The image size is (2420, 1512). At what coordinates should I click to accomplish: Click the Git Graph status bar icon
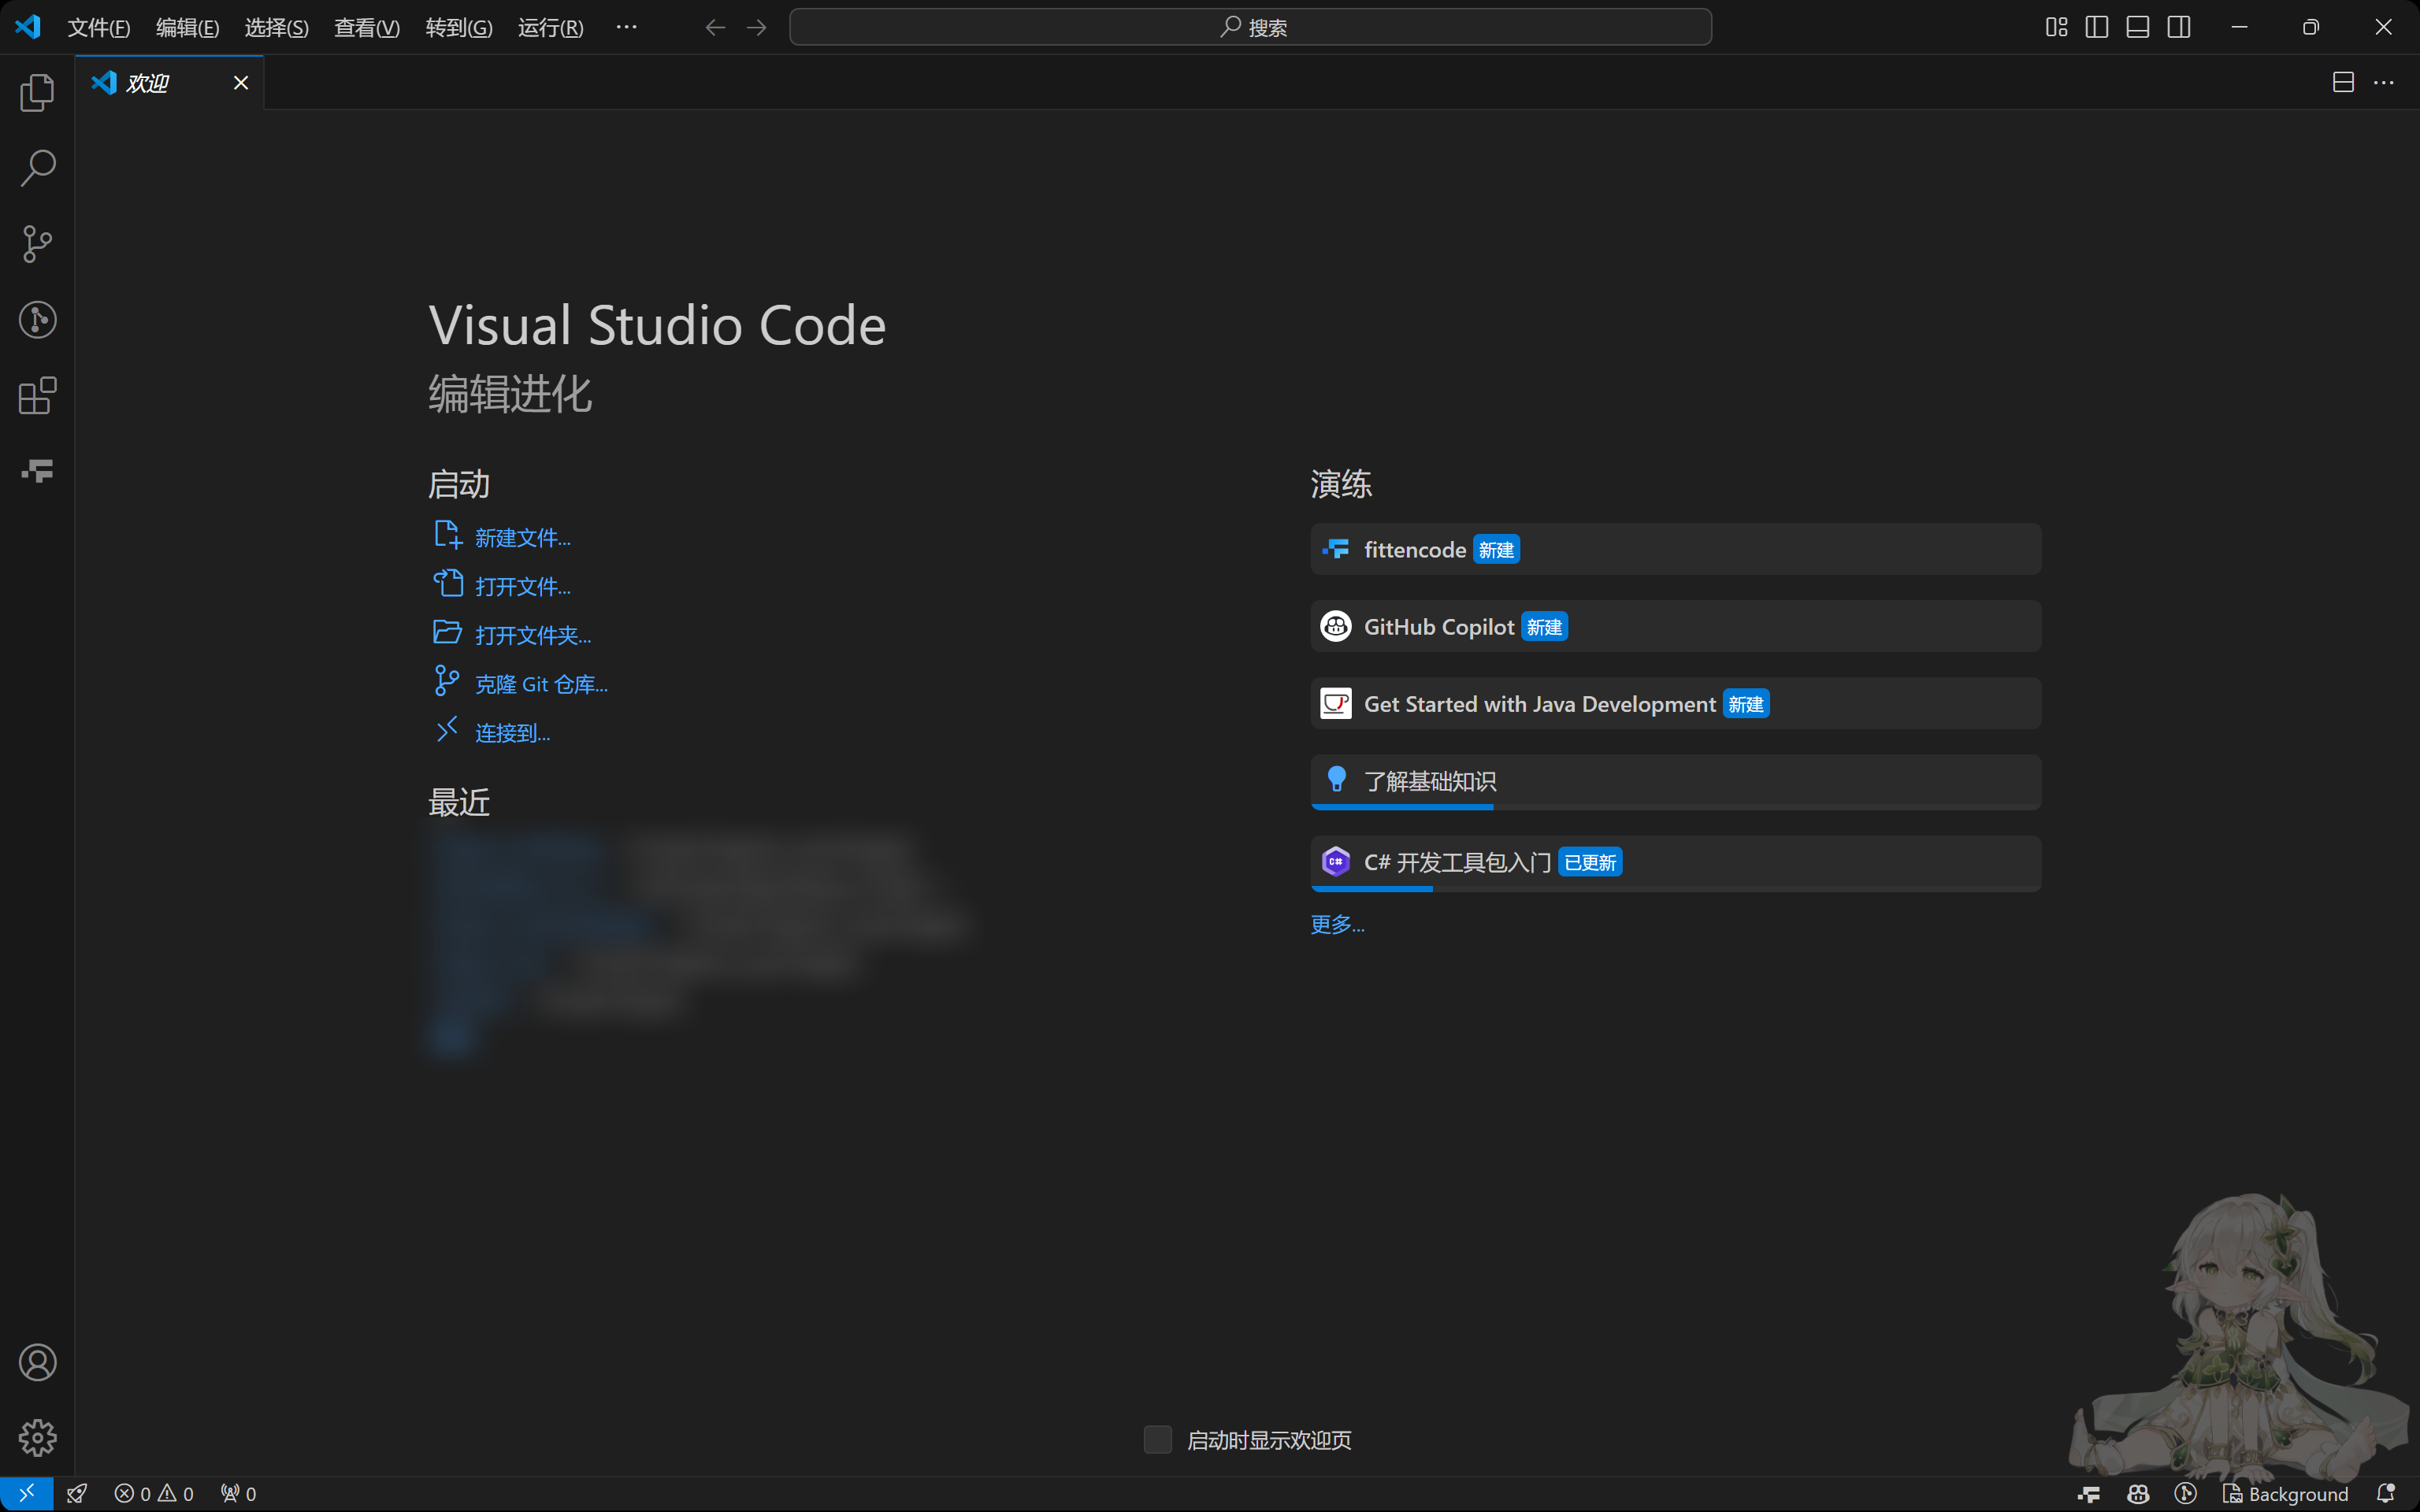tap(2186, 1493)
